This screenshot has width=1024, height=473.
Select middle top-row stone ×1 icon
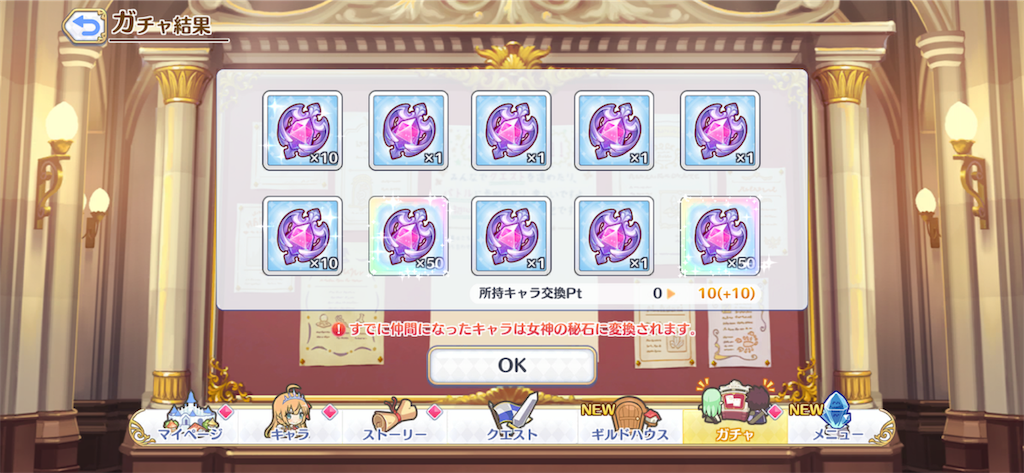(511, 131)
